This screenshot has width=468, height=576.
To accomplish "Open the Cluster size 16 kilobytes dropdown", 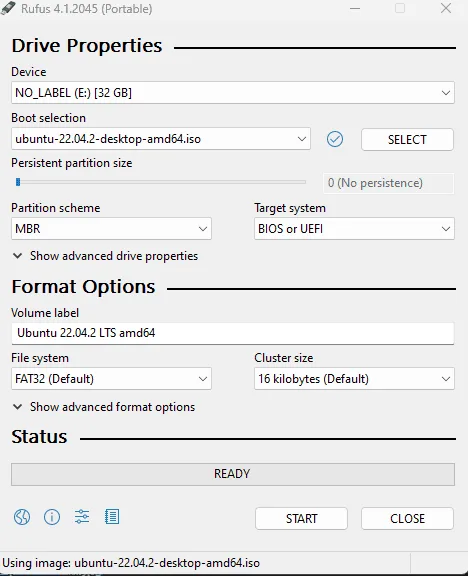I will 354,379.
